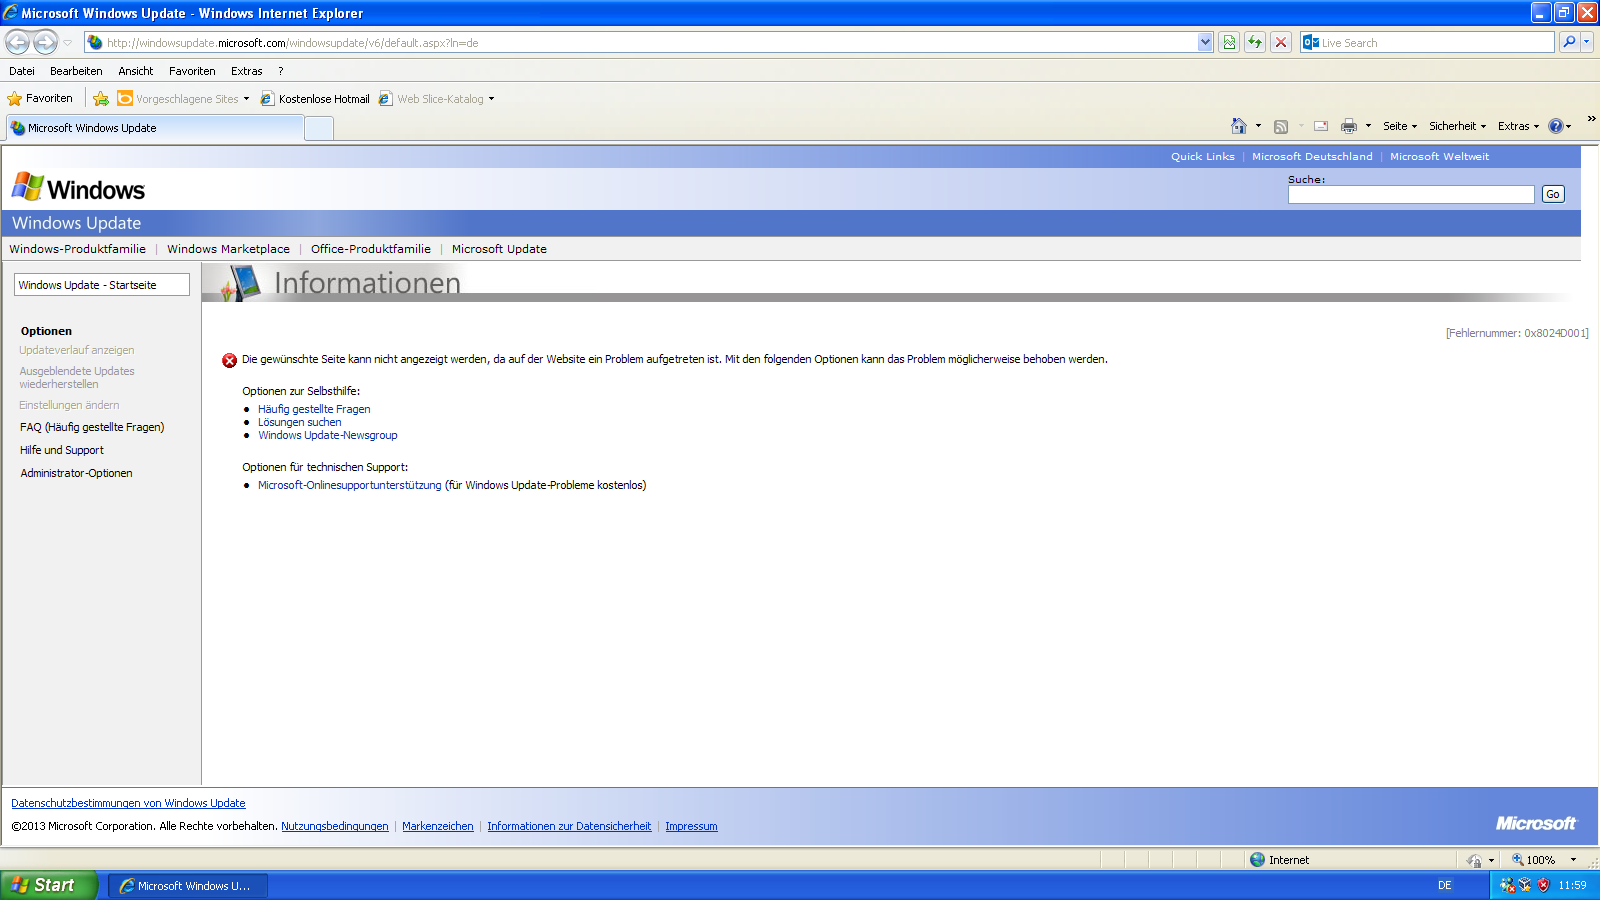
Task: Open FAQ (Häufig gestellte Fragen) sidebar link
Action: click(92, 427)
